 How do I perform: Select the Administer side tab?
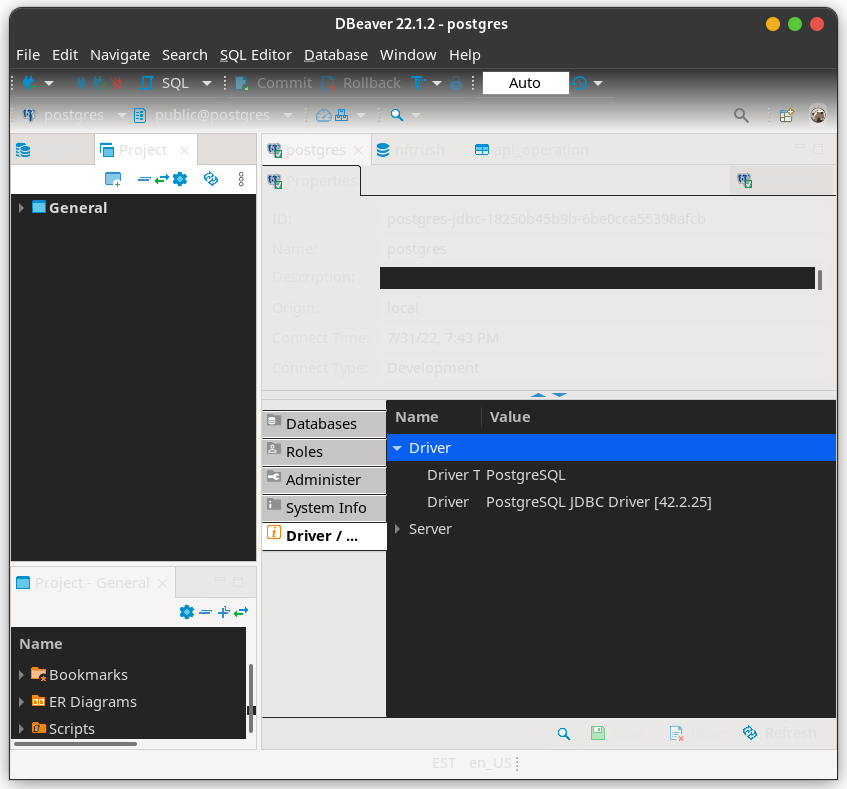click(x=324, y=480)
